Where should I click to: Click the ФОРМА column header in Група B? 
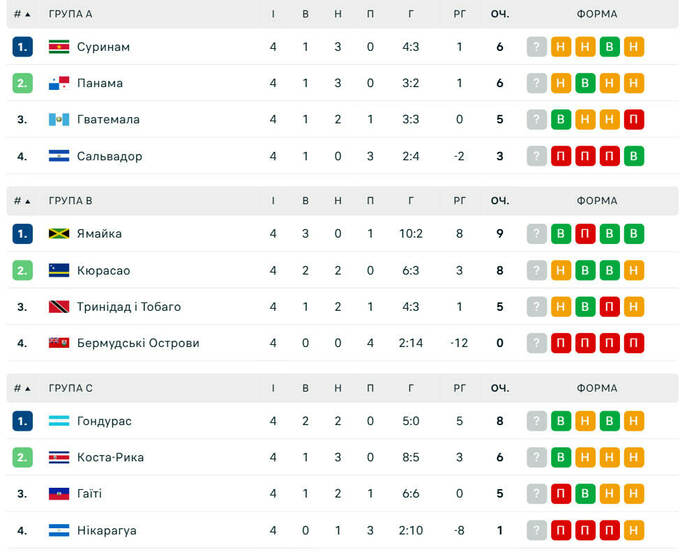597,201
